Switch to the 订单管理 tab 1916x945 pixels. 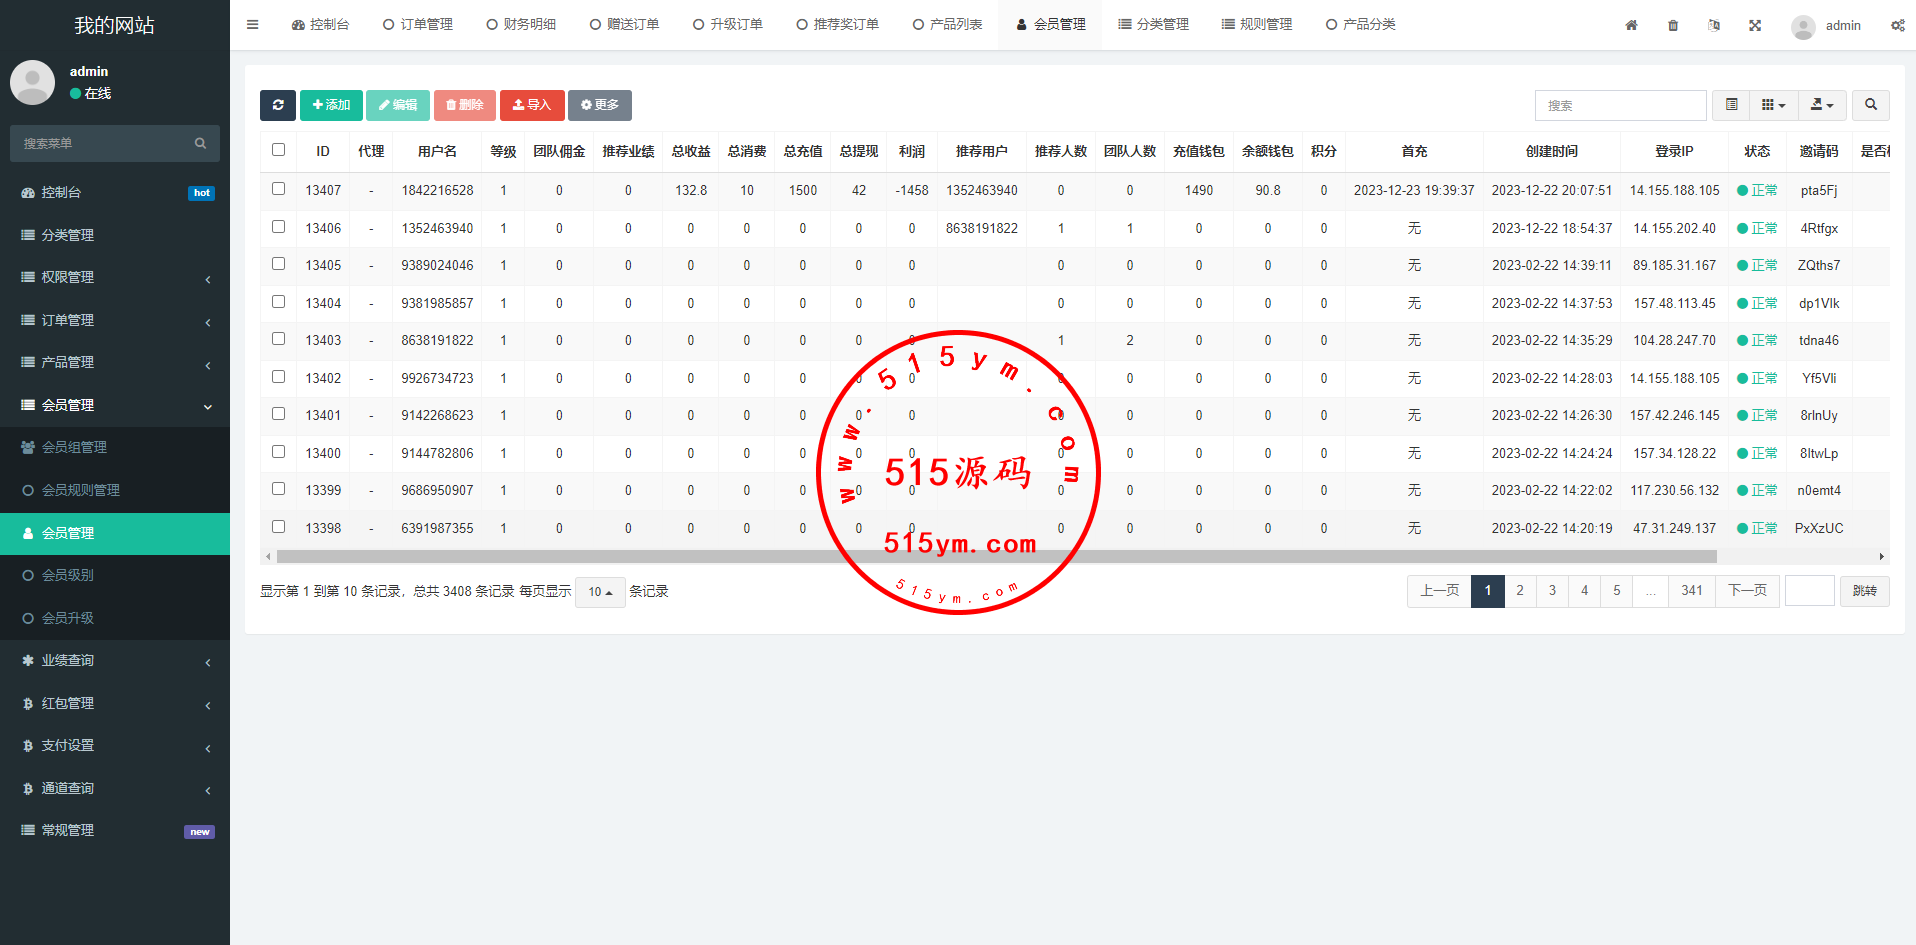(x=418, y=25)
